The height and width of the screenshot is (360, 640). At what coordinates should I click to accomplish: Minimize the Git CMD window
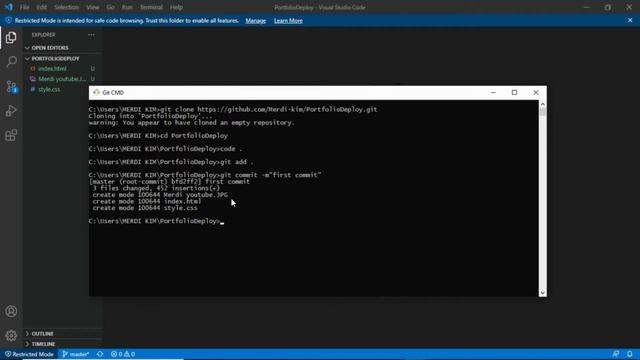pyautogui.click(x=493, y=92)
